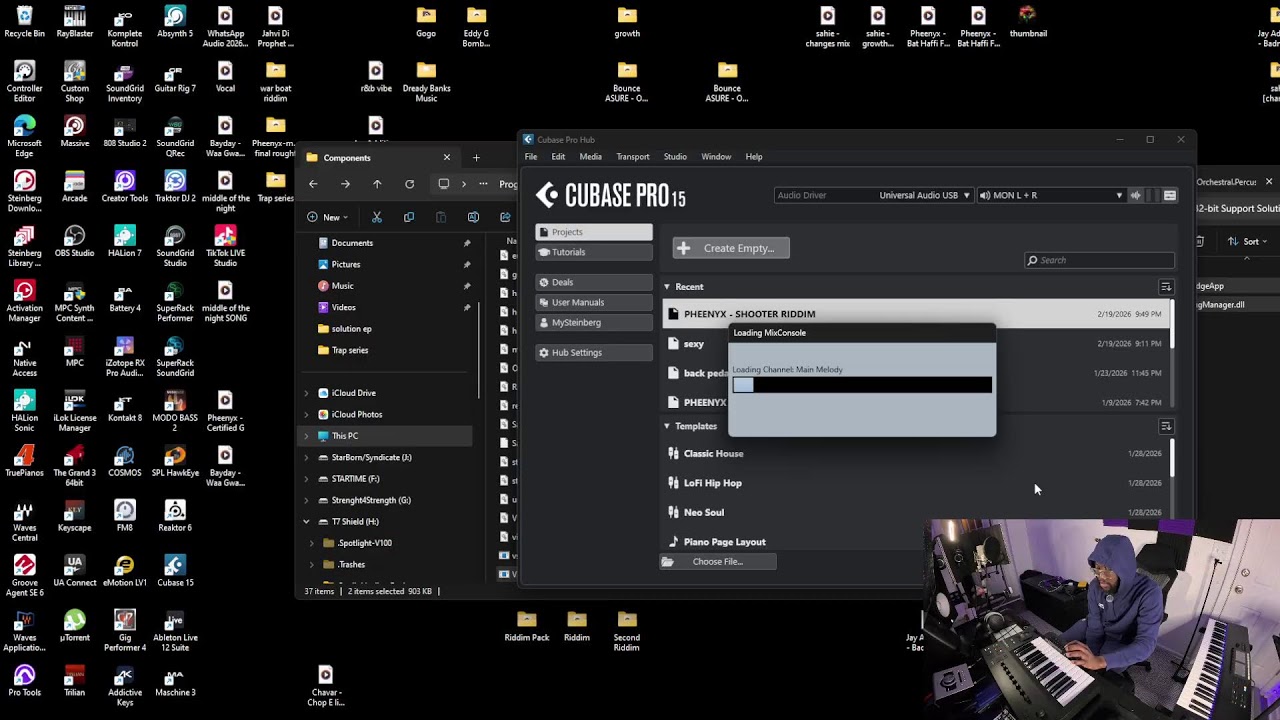This screenshot has height=720, width=1280.
Task: Click the Rename icon in Explorer toolbar
Action: pos(473,217)
